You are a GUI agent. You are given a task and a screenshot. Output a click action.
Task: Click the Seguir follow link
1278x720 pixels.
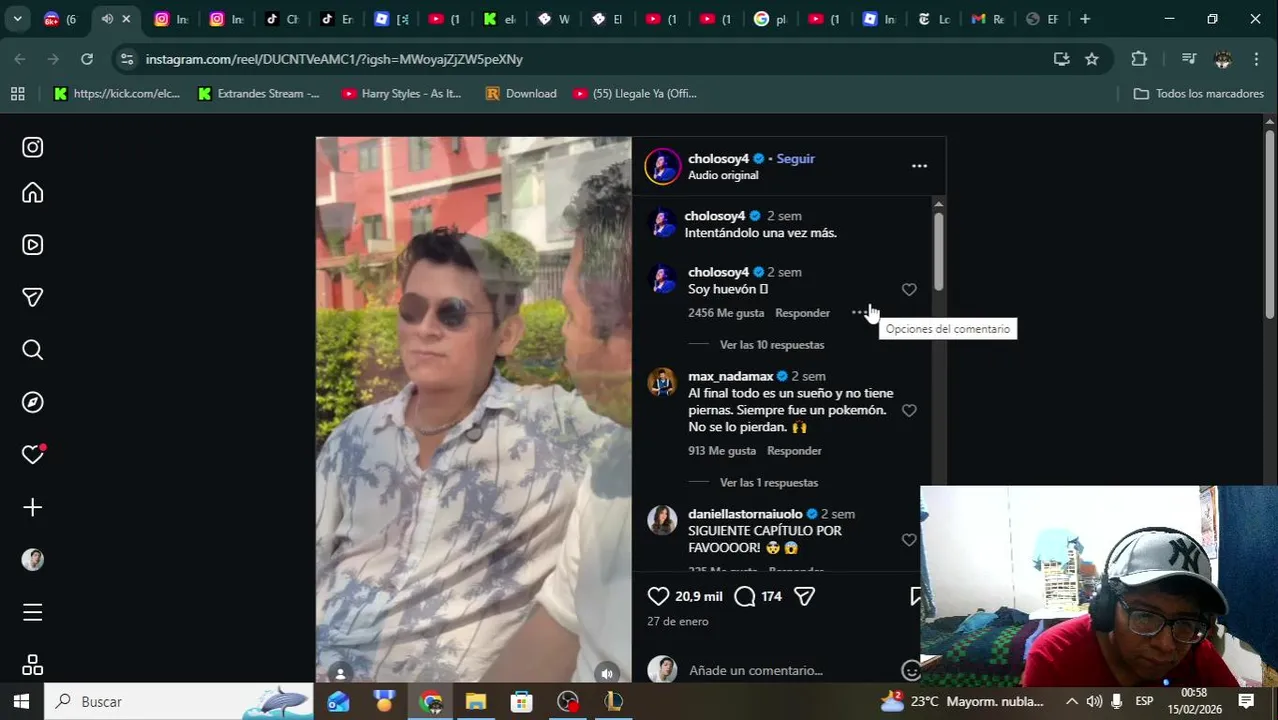[796, 158]
